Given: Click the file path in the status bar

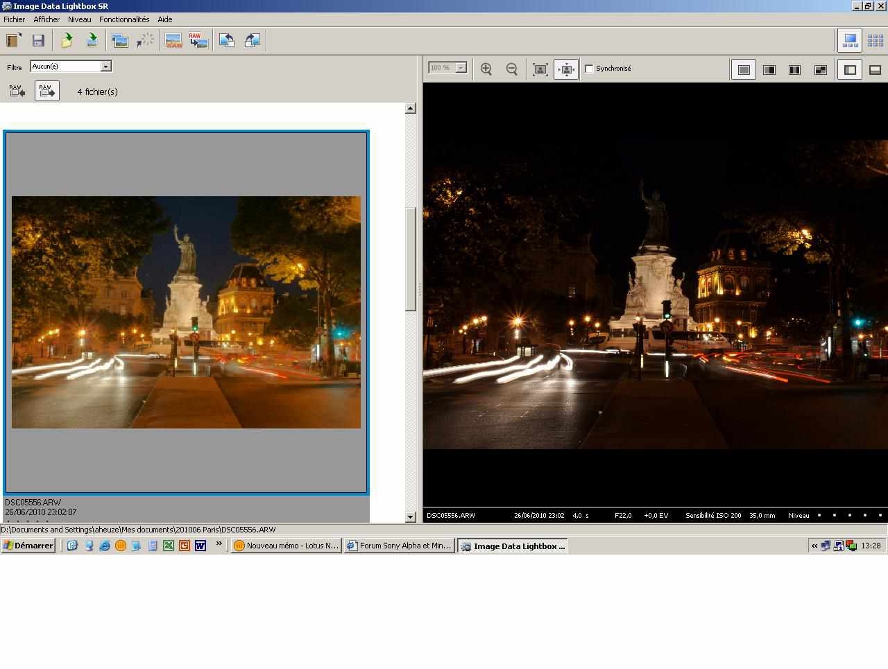Looking at the screenshot, I should [138, 530].
